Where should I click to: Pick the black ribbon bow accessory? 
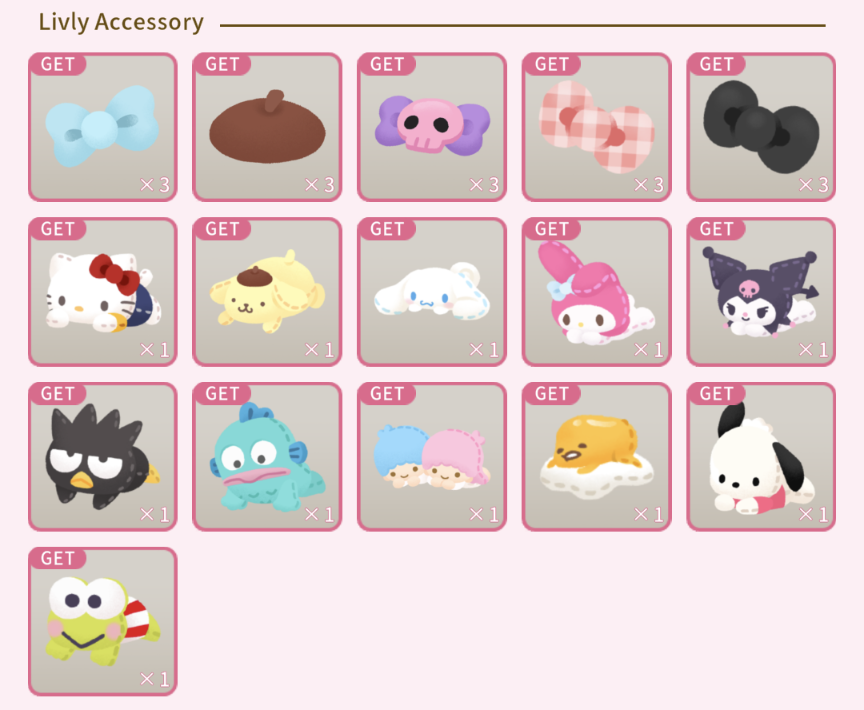tap(761, 127)
